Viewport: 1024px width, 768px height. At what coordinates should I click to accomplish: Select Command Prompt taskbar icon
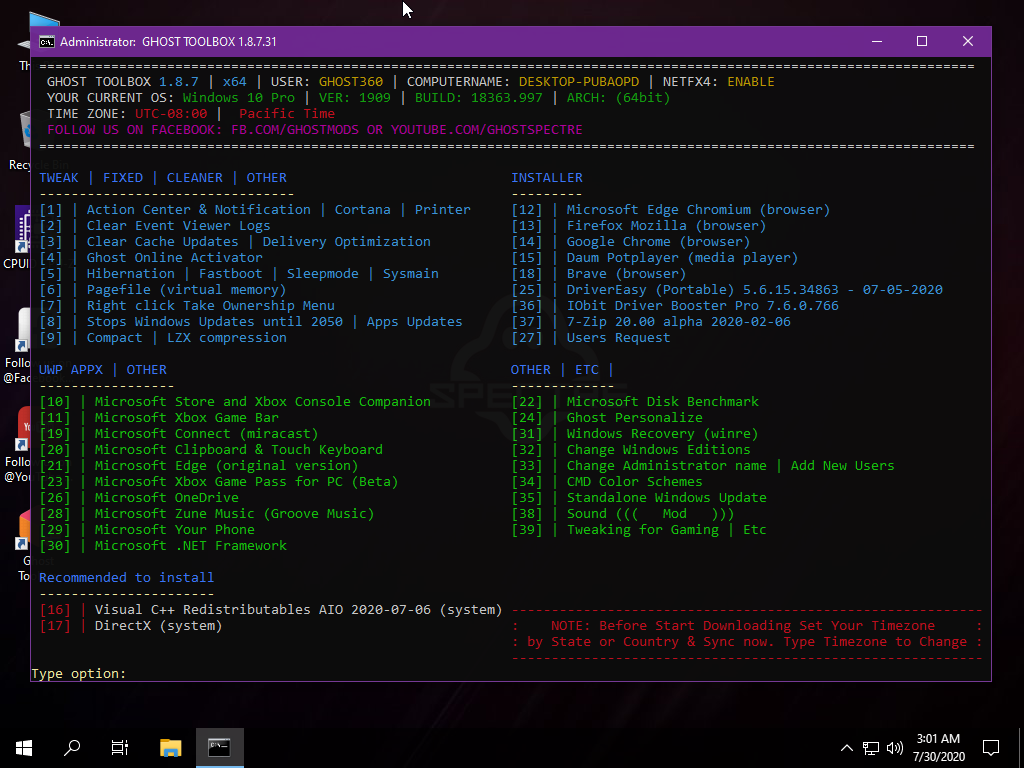coord(219,747)
